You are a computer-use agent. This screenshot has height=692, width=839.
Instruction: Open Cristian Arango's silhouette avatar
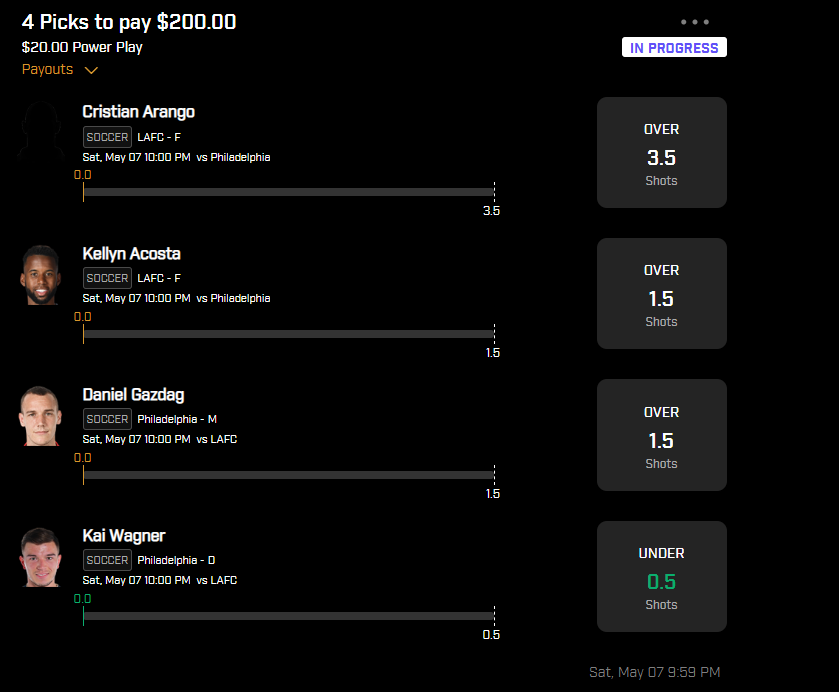(x=41, y=131)
